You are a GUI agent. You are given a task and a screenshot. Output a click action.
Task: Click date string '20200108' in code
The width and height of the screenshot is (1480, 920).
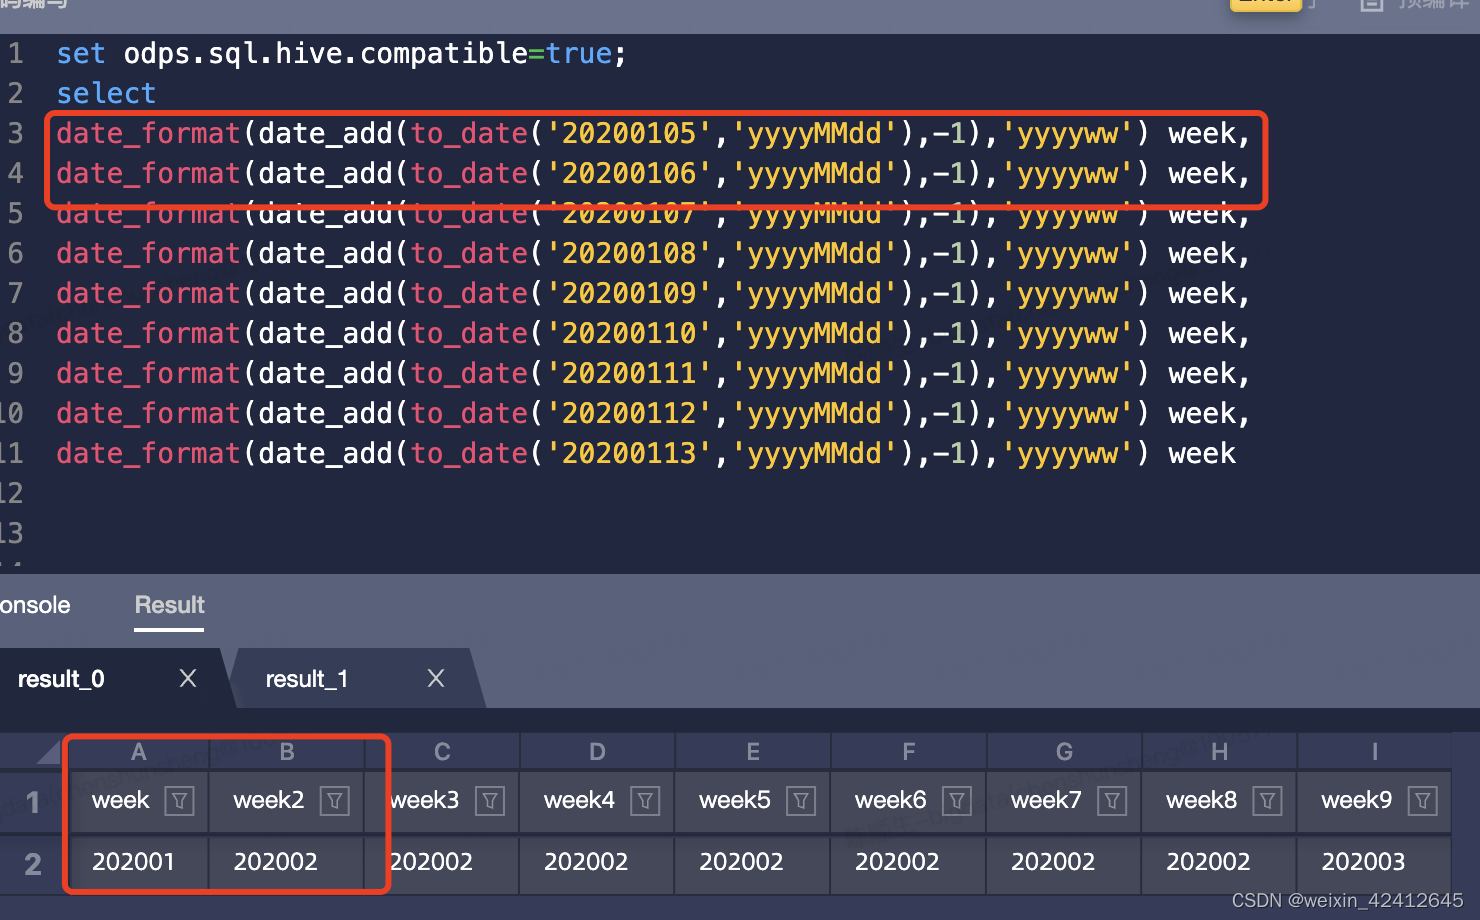click(x=629, y=254)
